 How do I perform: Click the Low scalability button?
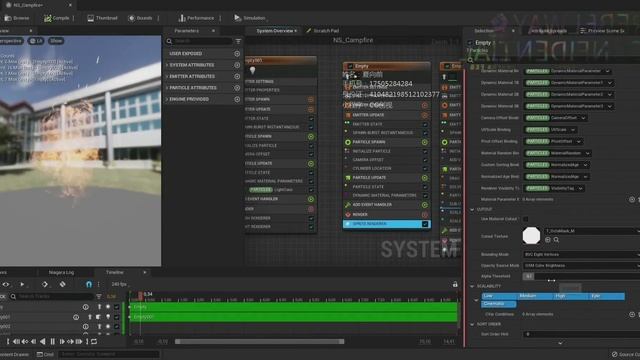[499, 296]
